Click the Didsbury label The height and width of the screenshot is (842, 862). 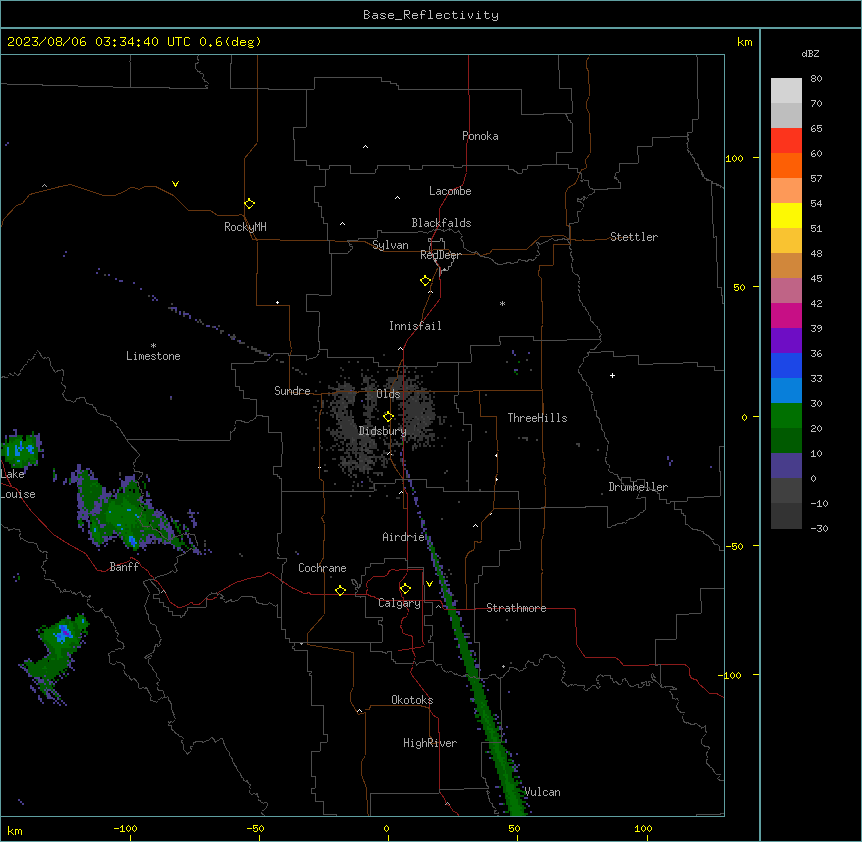pos(382,431)
